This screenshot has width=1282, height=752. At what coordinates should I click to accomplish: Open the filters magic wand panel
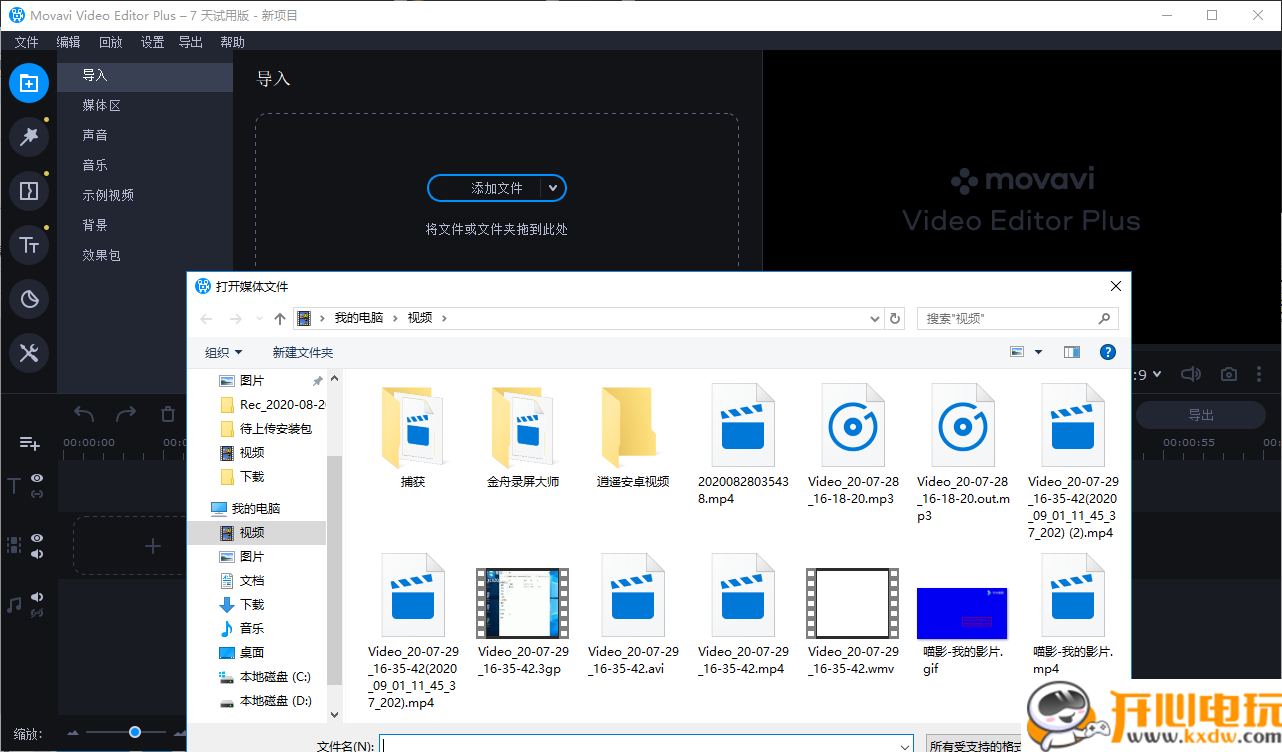29,137
